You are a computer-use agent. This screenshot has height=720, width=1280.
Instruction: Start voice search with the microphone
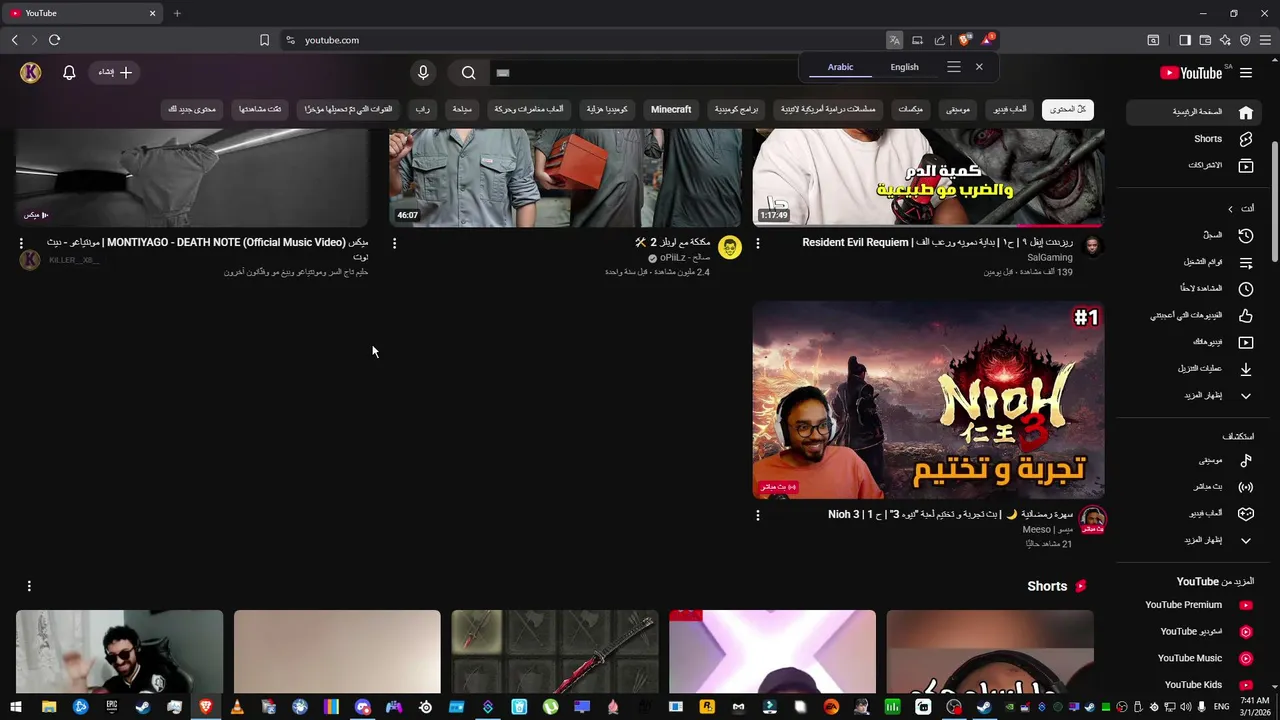pyautogui.click(x=423, y=73)
